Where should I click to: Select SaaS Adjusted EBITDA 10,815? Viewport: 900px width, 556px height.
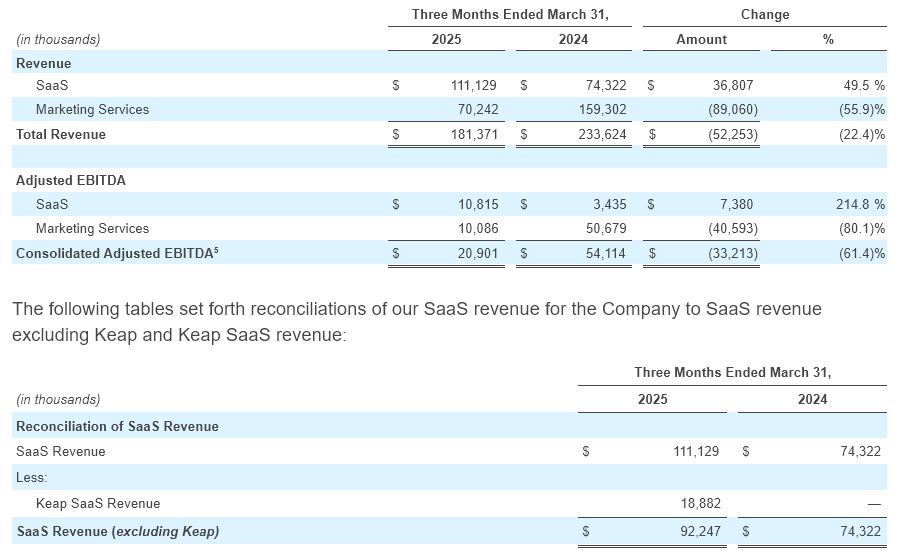[478, 205]
